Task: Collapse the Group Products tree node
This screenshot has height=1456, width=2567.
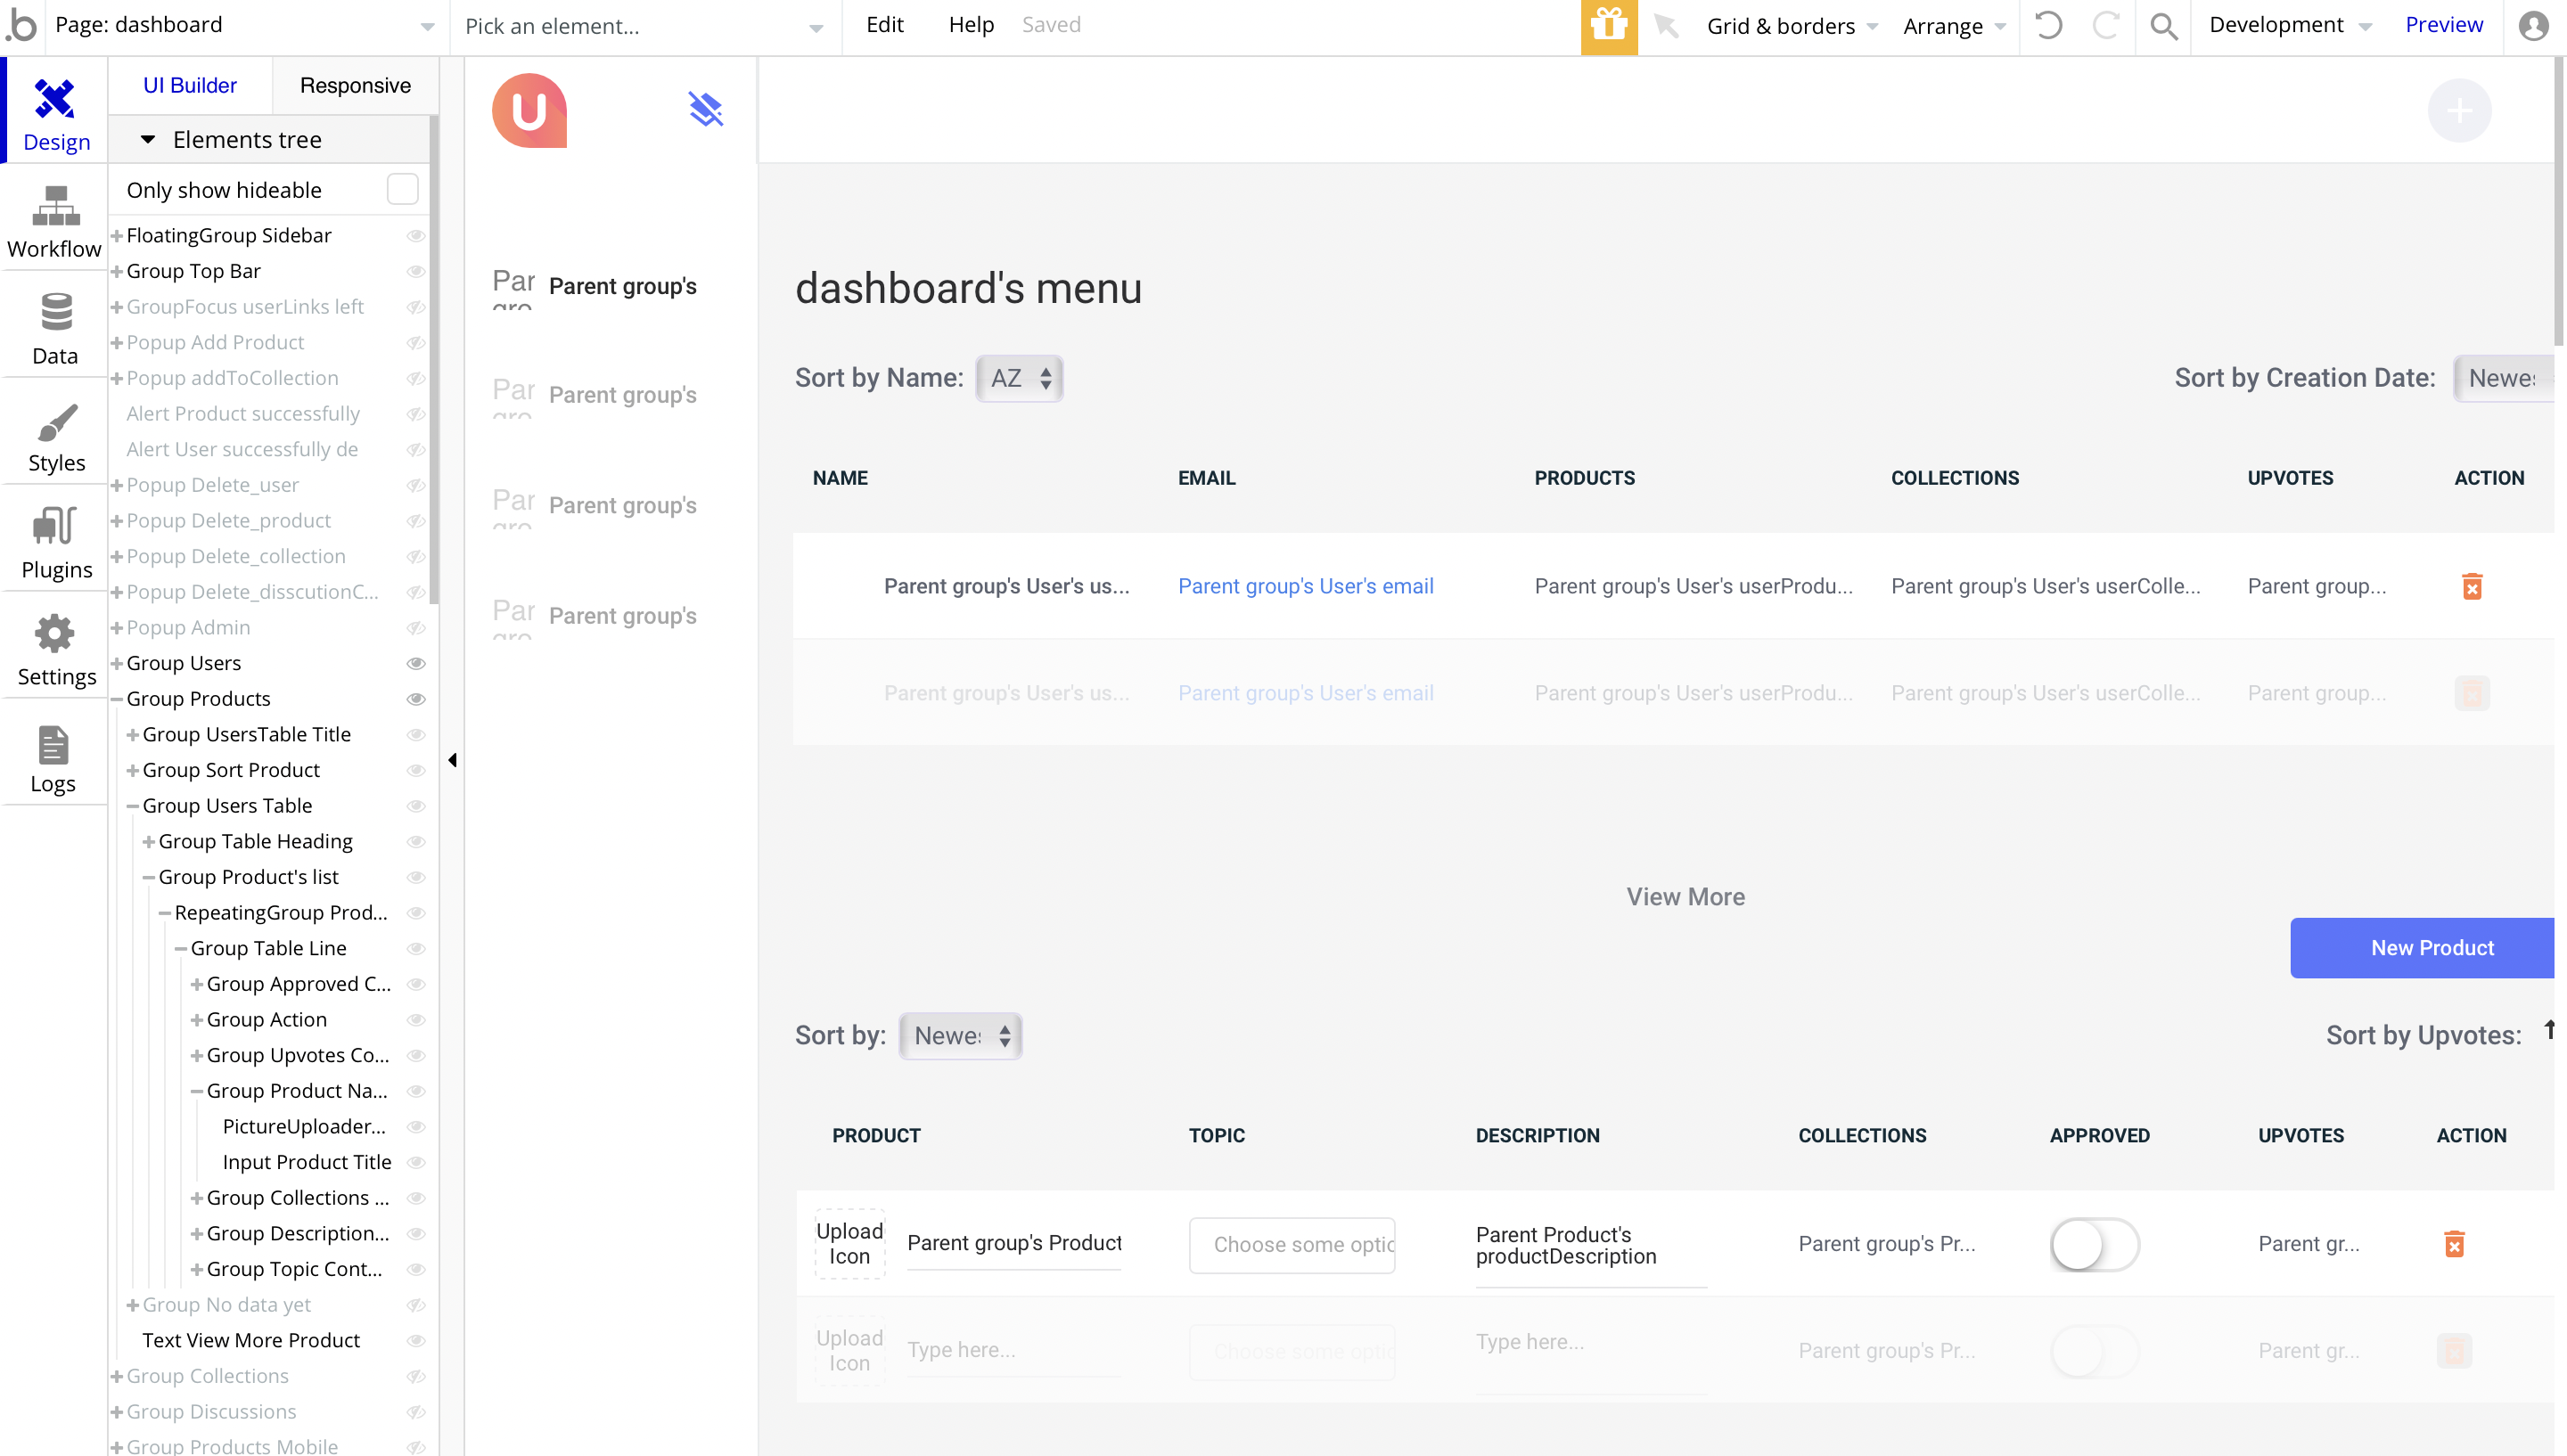Action: (x=117, y=699)
